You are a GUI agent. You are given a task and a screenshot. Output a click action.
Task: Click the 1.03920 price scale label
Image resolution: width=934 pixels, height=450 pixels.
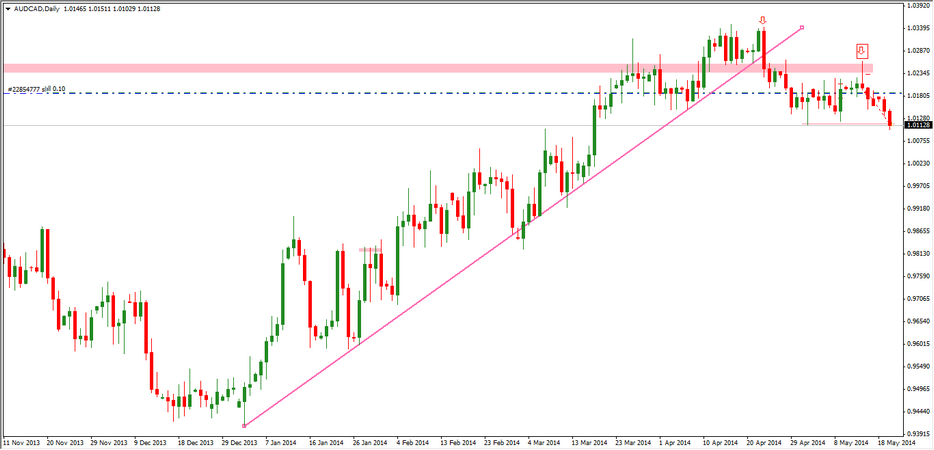tap(917, 6)
